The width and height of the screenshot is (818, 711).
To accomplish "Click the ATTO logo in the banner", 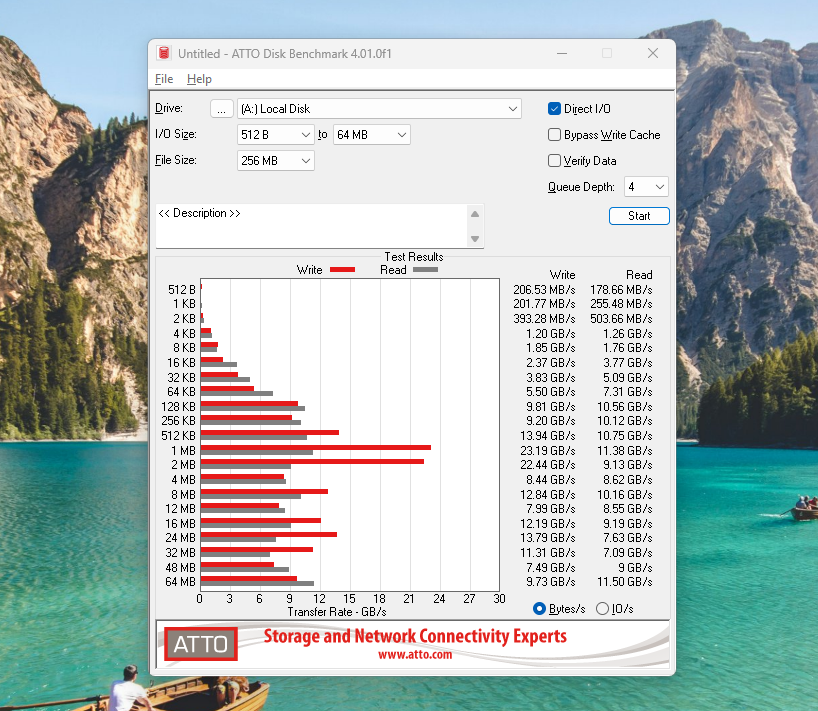I will point(200,644).
